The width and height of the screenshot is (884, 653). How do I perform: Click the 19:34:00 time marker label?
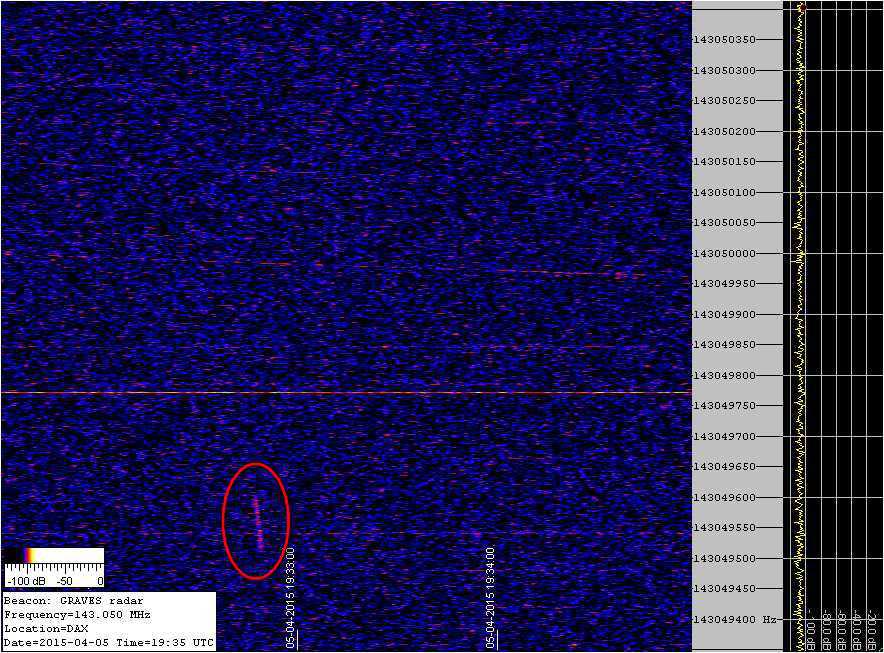[491, 597]
